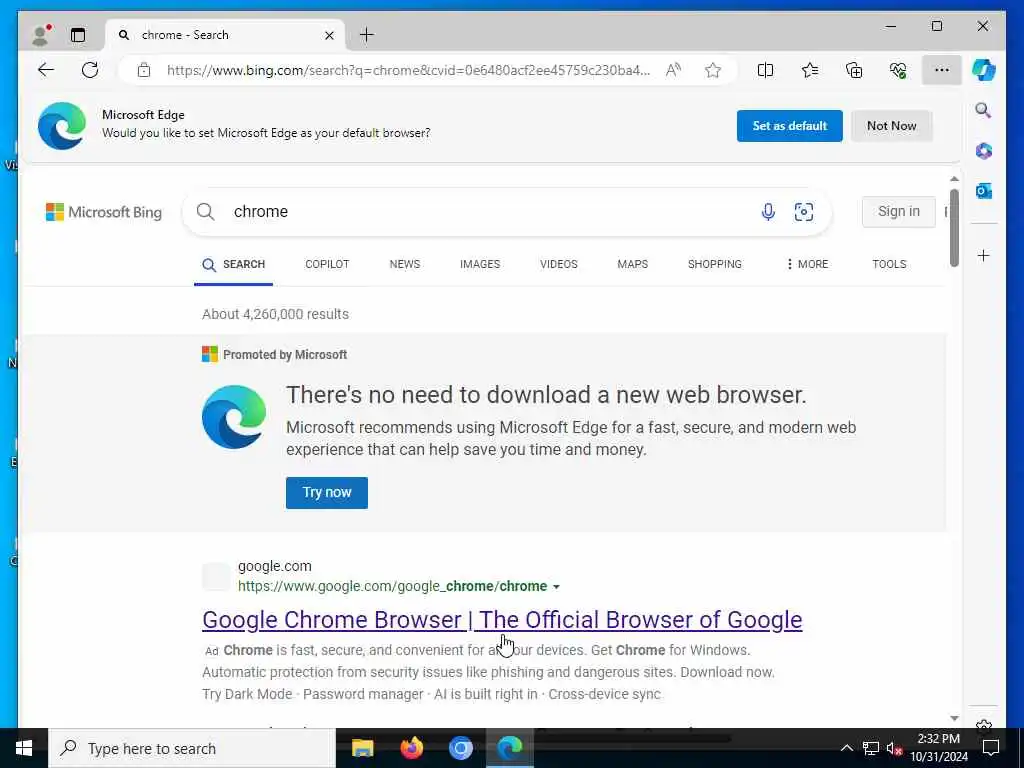Dismiss prompt with Not Now

click(x=891, y=125)
